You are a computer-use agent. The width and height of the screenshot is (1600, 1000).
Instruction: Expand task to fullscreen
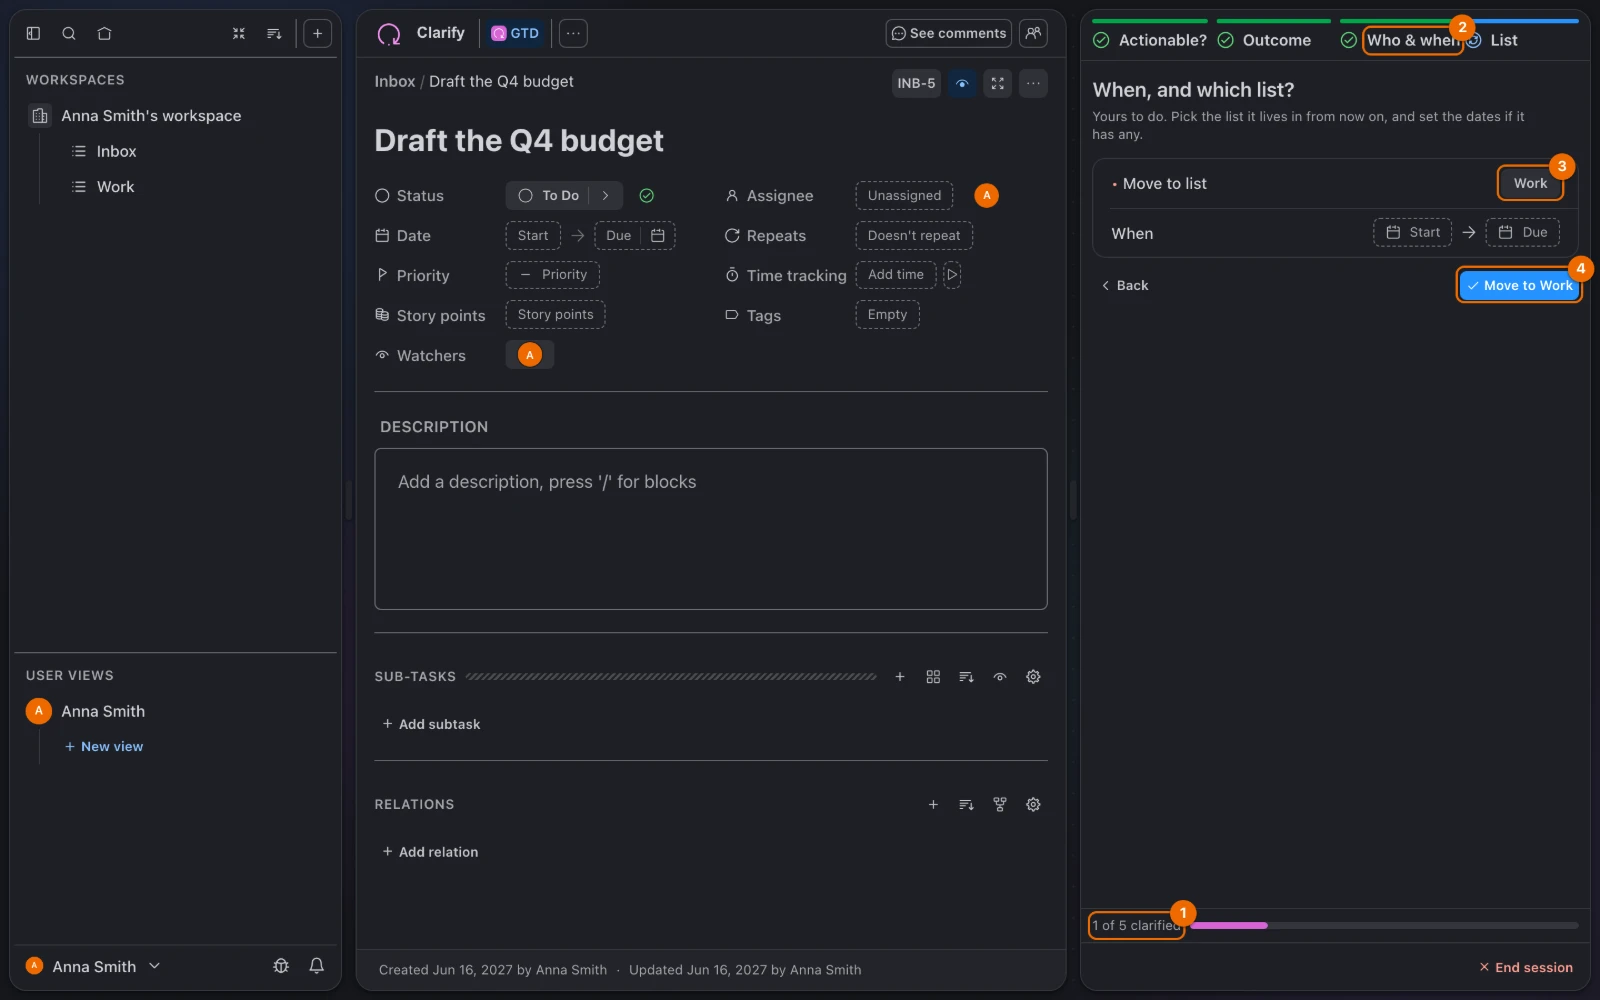point(998,83)
